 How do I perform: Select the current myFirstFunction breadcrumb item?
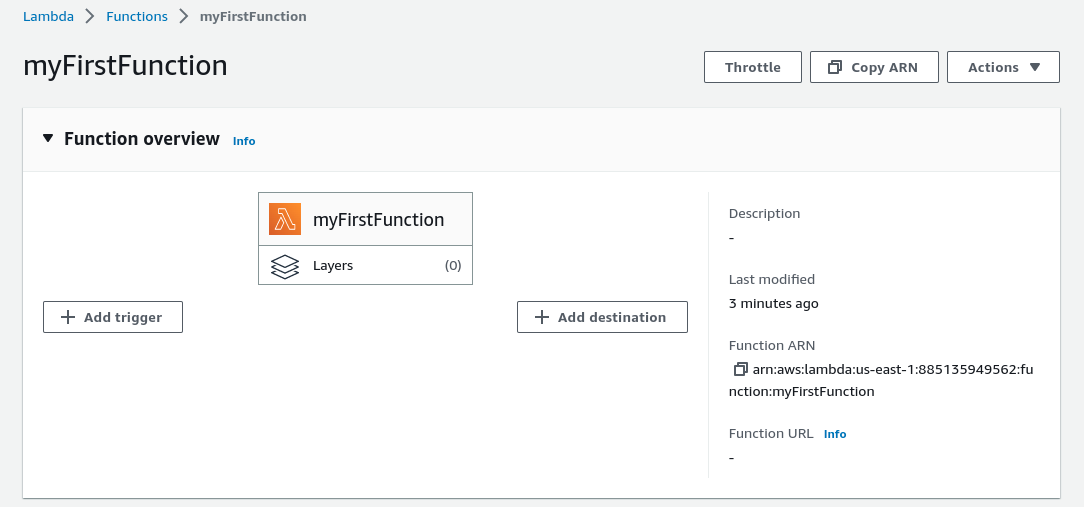253,17
